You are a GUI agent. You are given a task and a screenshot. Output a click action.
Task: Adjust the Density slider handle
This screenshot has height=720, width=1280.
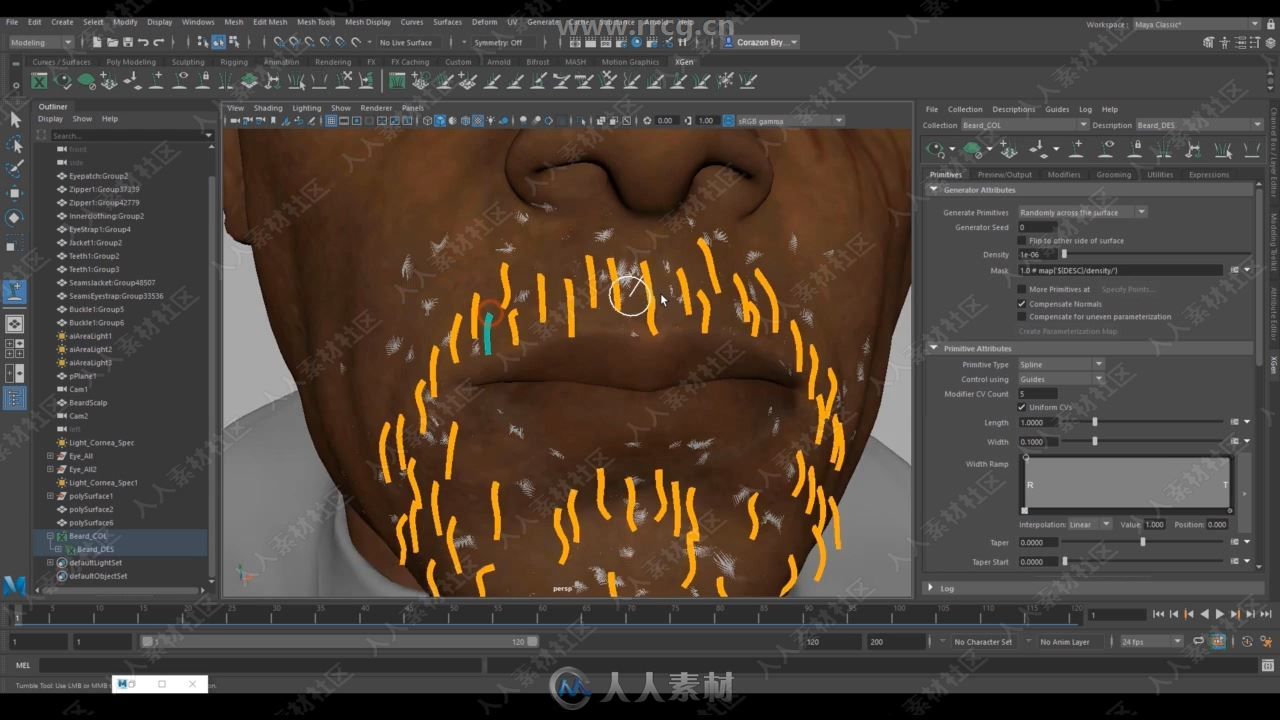click(1064, 254)
